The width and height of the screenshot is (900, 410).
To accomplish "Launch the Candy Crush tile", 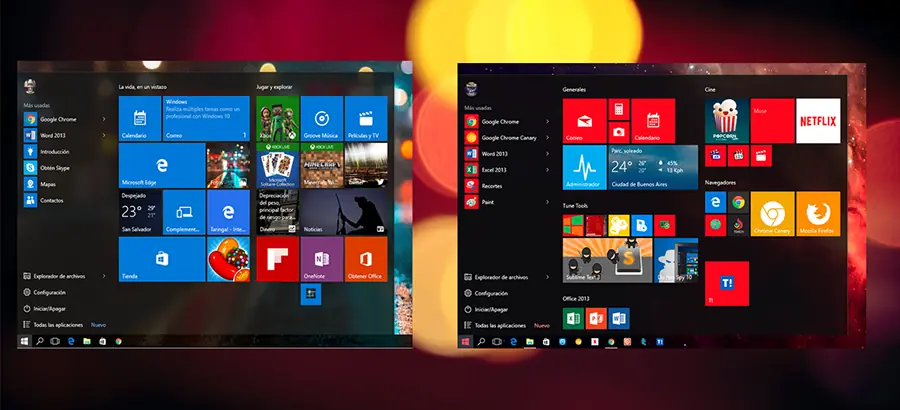I will [x=228, y=260].
